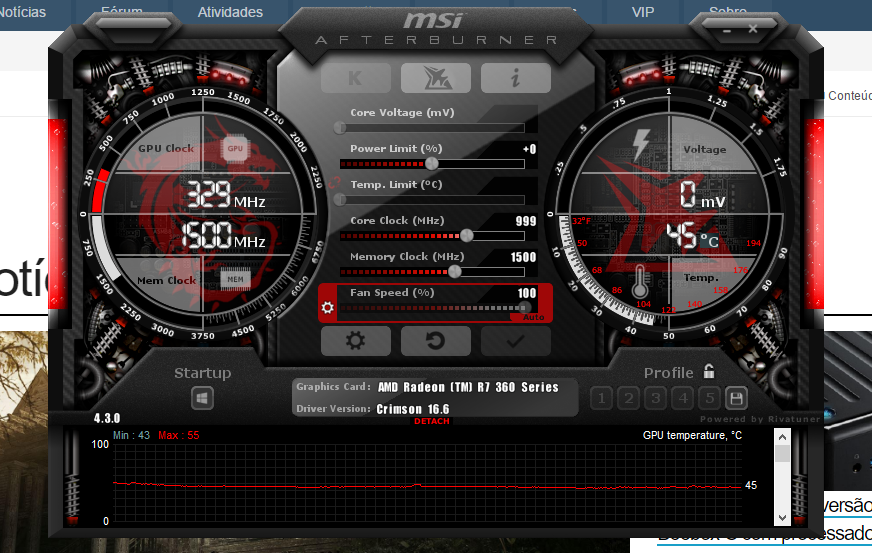This screenshot has width=875, height=553.
Task: Open Notícias tab in browser behind
Action: [x=22, y=12]
